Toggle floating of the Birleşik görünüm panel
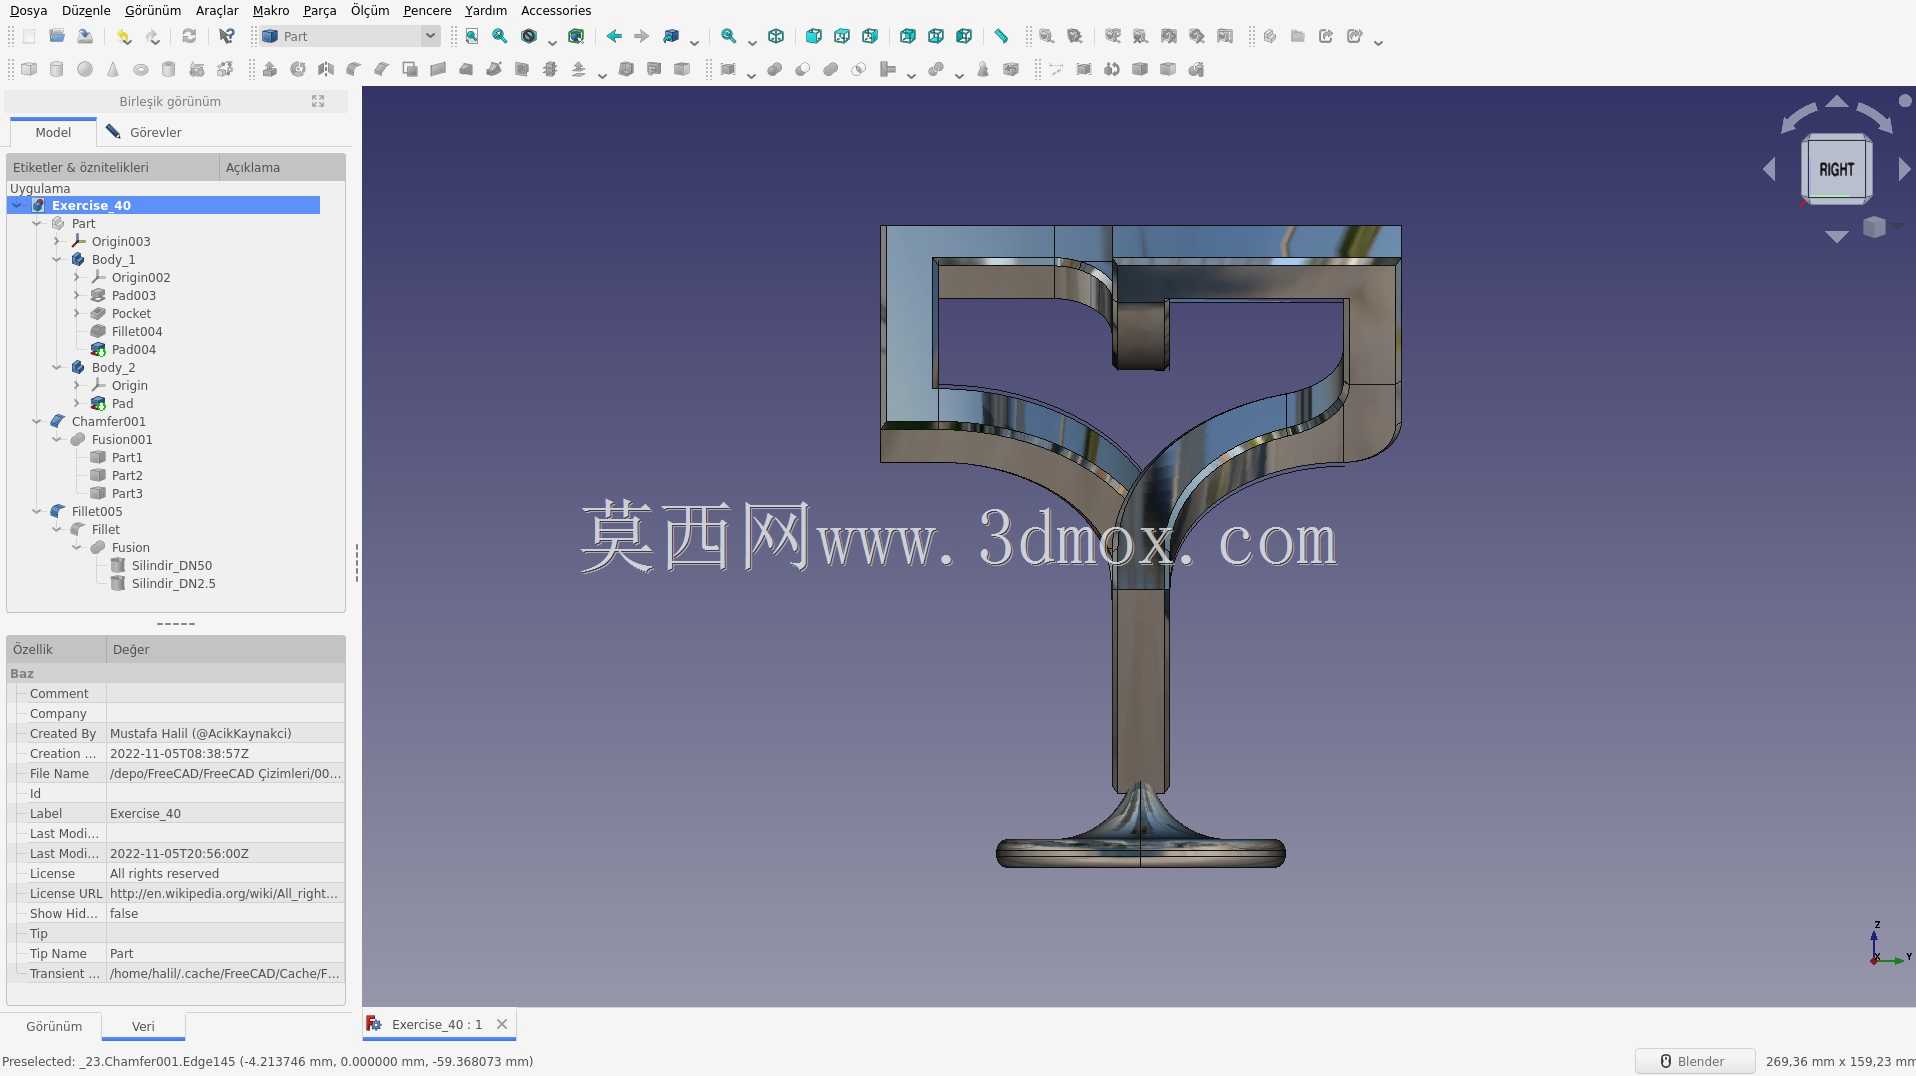Screen dimensions: 1916x1076 [x=318, y=101]
